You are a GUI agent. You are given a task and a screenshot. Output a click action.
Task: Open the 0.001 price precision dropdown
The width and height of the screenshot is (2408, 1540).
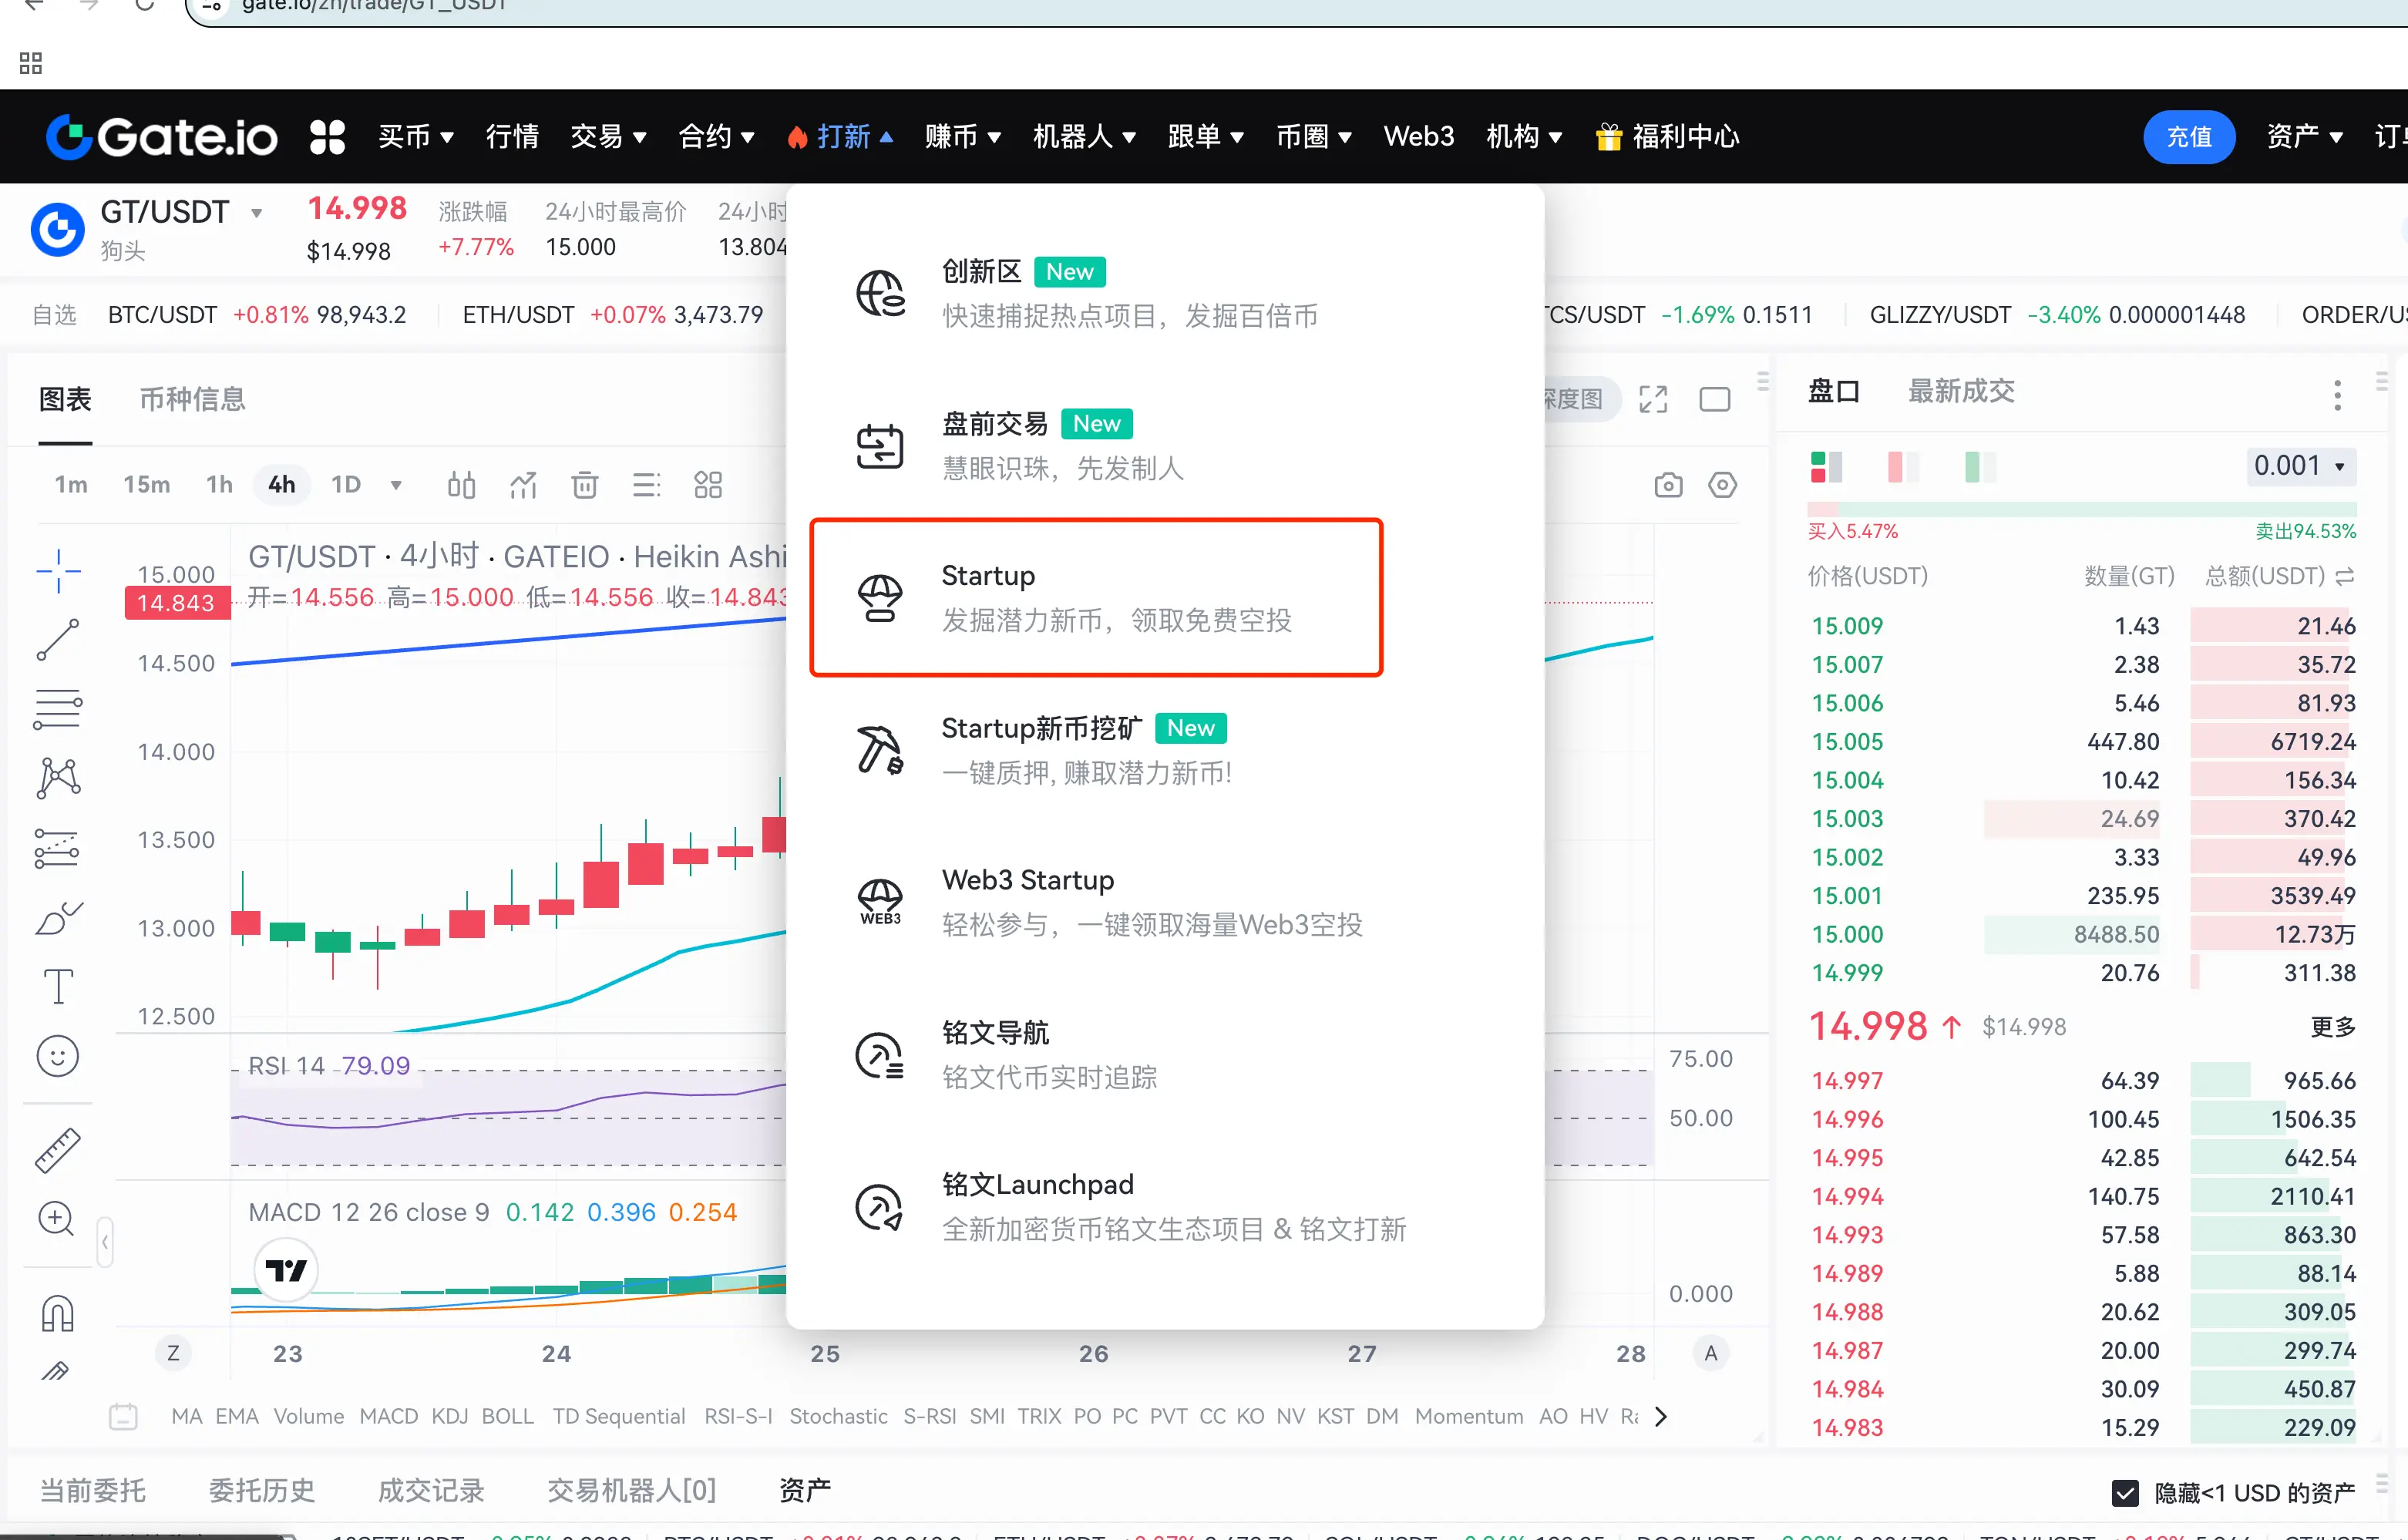pyautogui.click(x=2299, y=466)
